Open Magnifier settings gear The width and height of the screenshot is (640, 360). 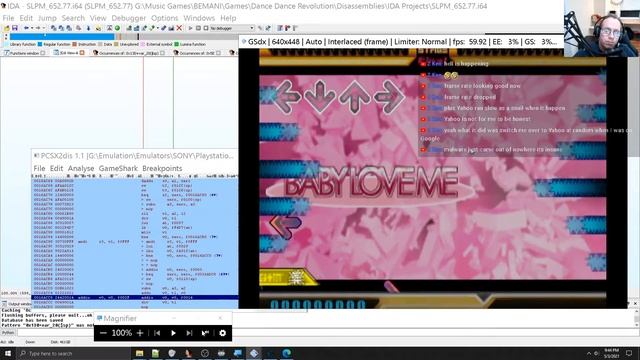coord(222,333)
